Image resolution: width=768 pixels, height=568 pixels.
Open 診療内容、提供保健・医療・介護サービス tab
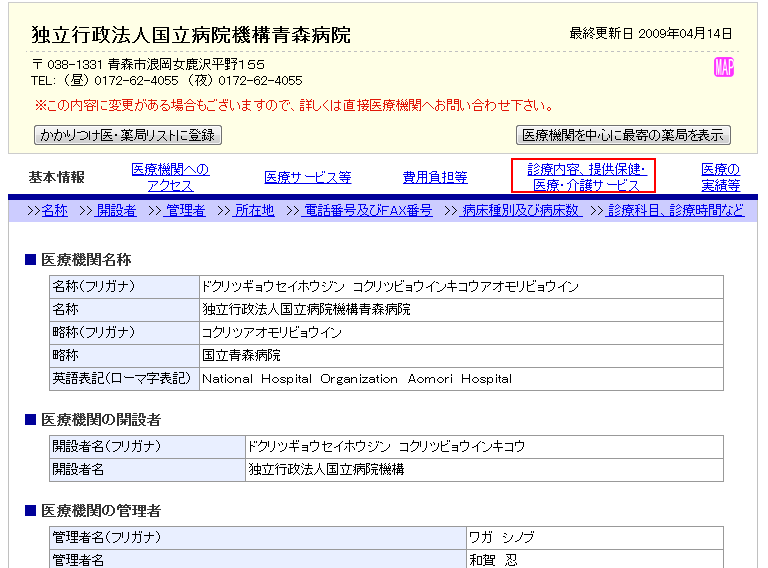tap(587, 177)
